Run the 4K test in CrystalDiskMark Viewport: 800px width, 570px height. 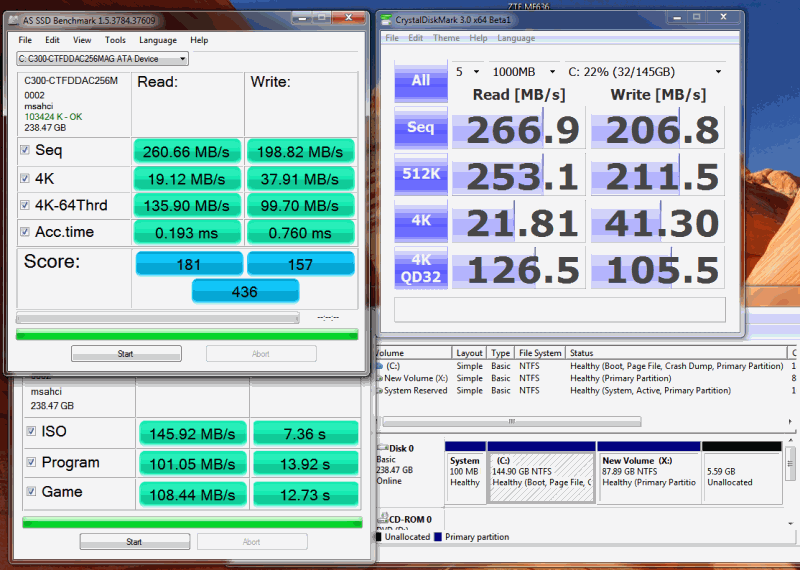click(x=421, y=220)
